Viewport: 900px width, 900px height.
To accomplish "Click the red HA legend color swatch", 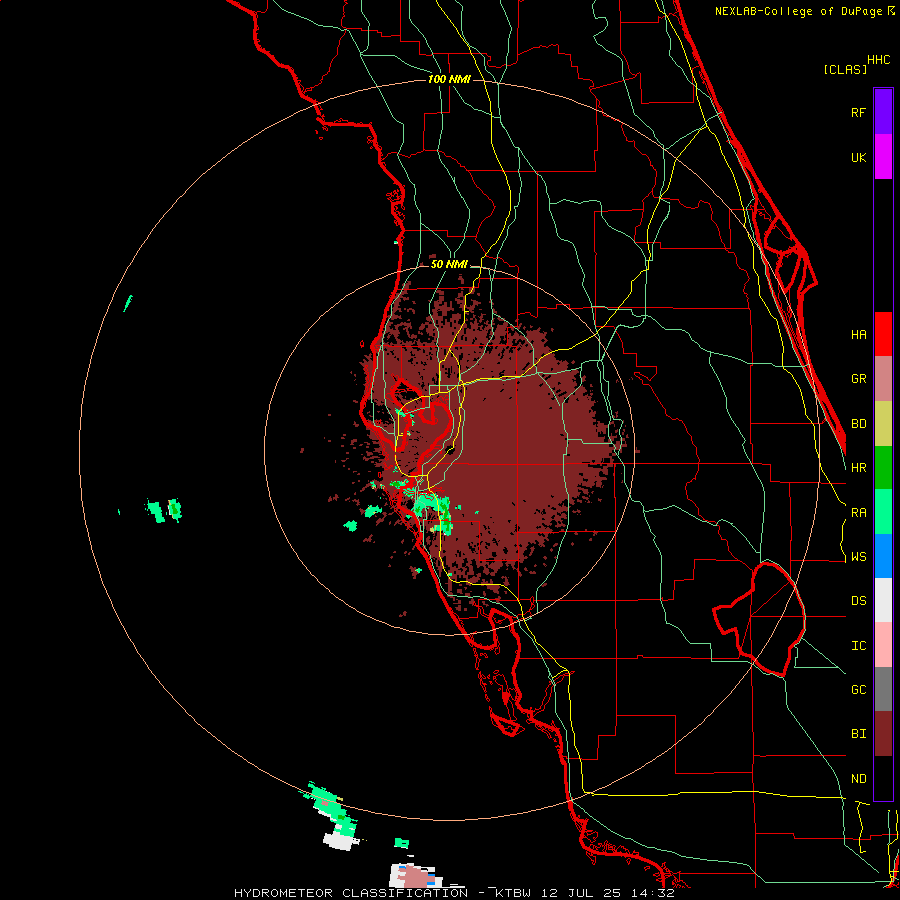I will pyautogui.click(x=883, y=334).
